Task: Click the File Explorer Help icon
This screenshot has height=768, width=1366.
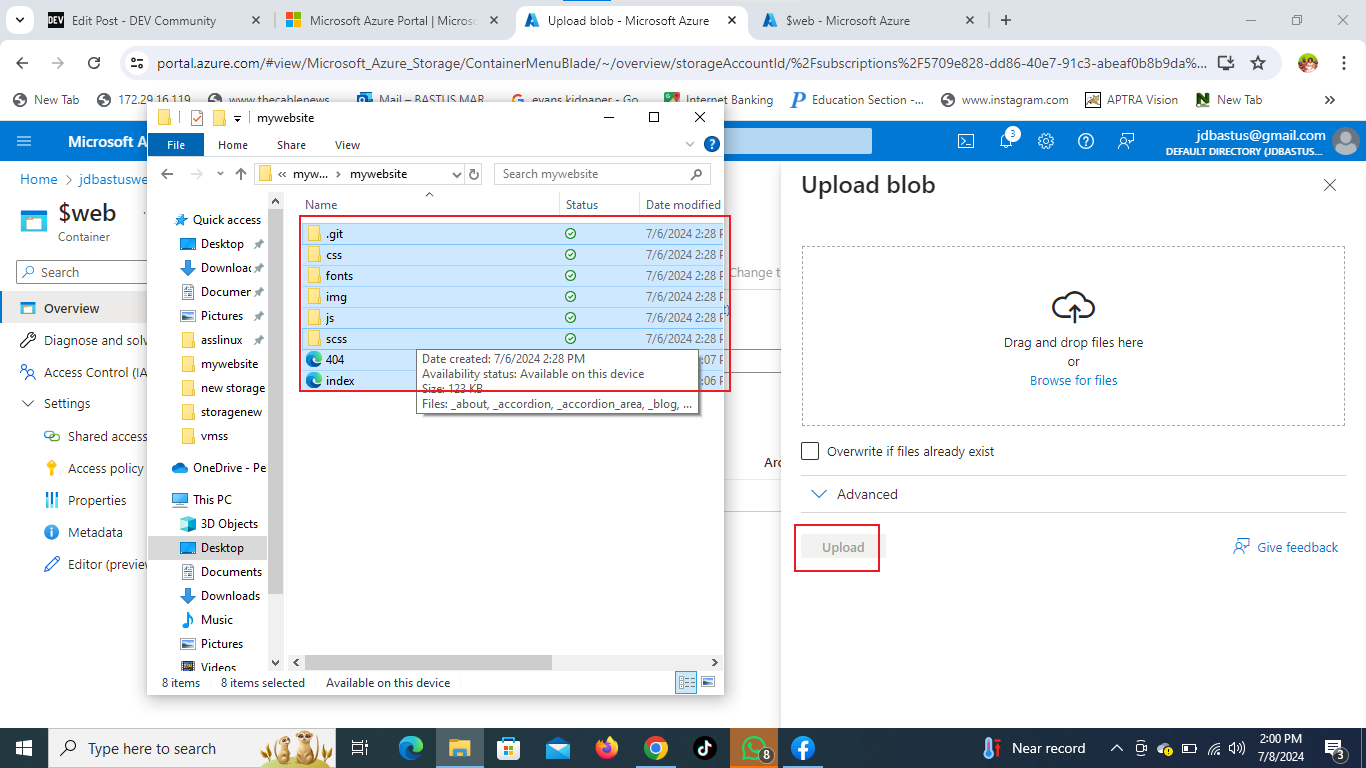Action: tap(712, 145)
